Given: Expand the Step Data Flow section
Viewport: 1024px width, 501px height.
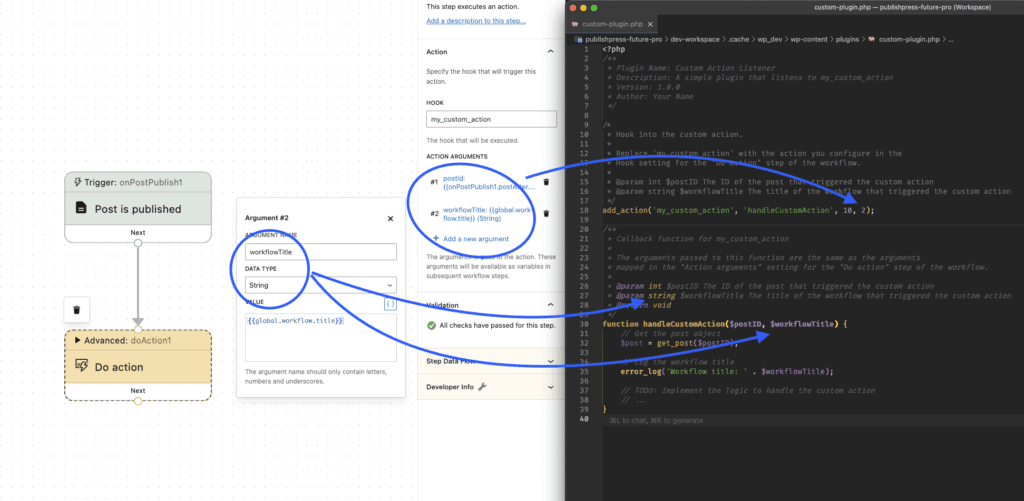Looking at the screenshot, I should pyautogui.click(x=549, y=360).
